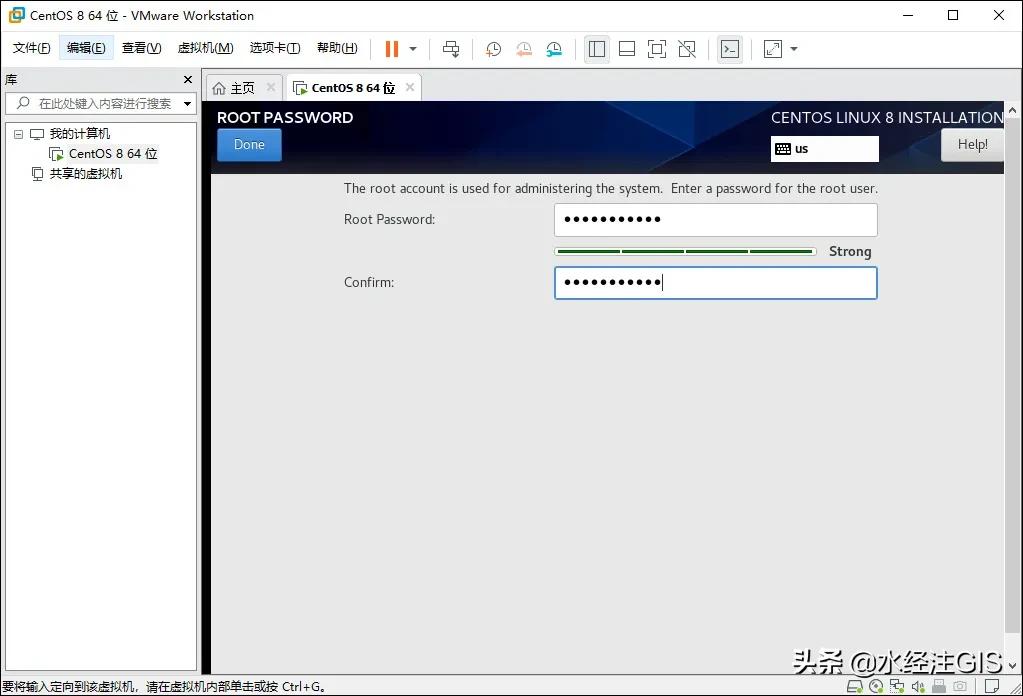
Task: Click the network adapter status icon
Action: (x=897, y=687)
